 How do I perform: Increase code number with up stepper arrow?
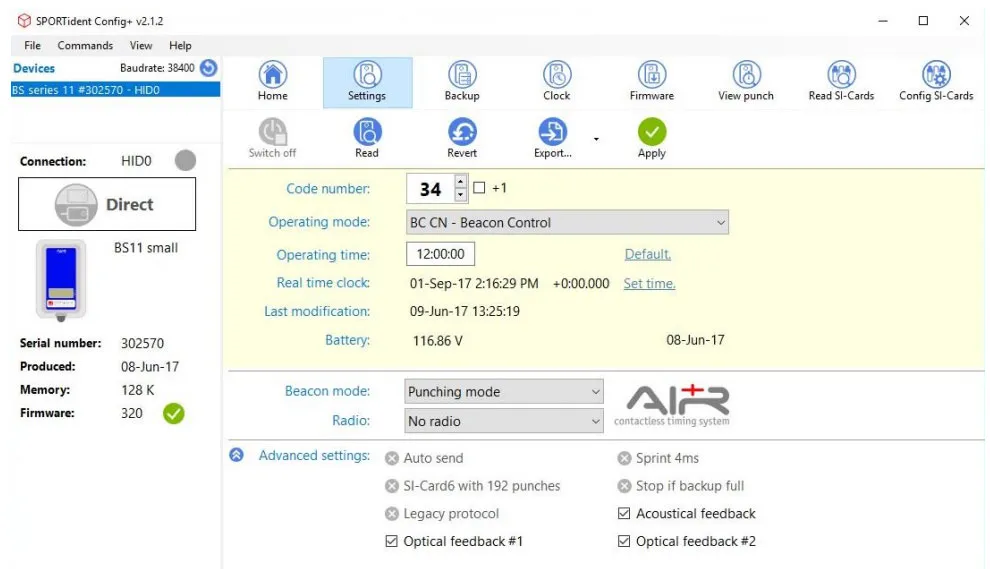(x=461, y=182)
